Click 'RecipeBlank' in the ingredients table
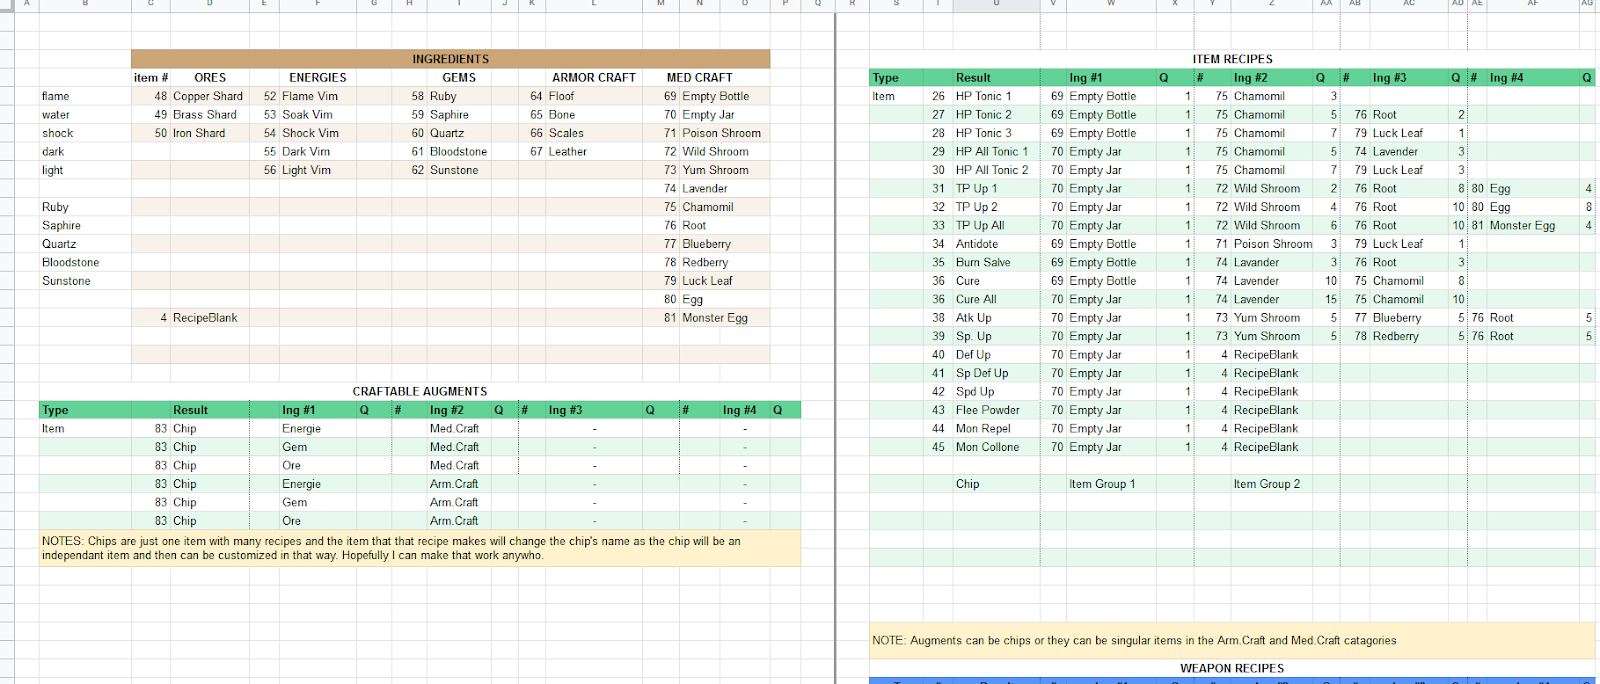 click(210, 318)
